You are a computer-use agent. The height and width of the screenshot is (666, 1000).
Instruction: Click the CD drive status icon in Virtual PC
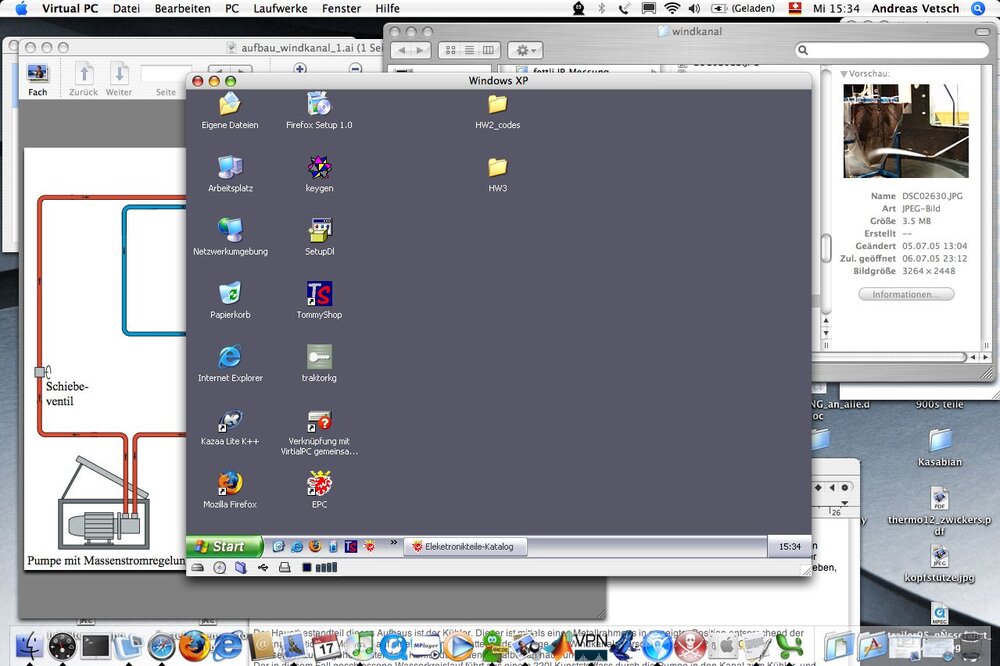pos(219,567)
